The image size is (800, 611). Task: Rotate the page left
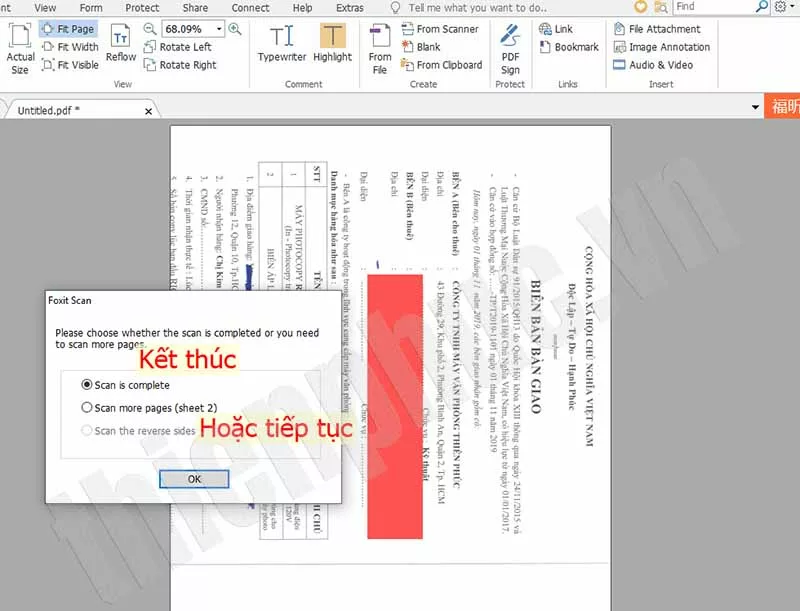[x=177, y=47]
